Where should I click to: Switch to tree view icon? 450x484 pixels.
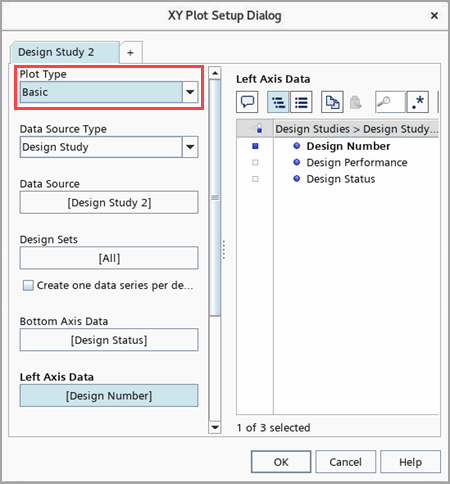278,102
